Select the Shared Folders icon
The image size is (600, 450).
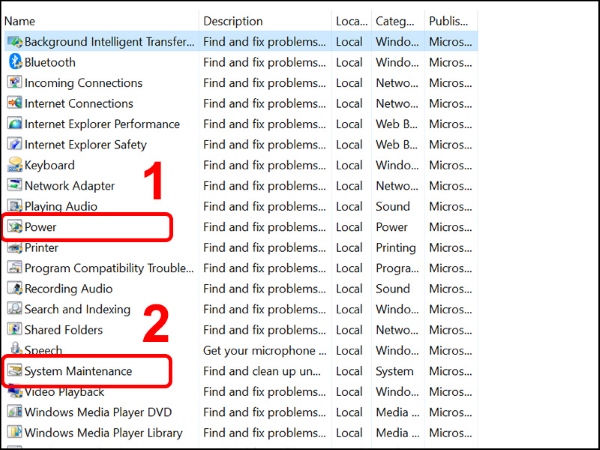coord(14,330)
